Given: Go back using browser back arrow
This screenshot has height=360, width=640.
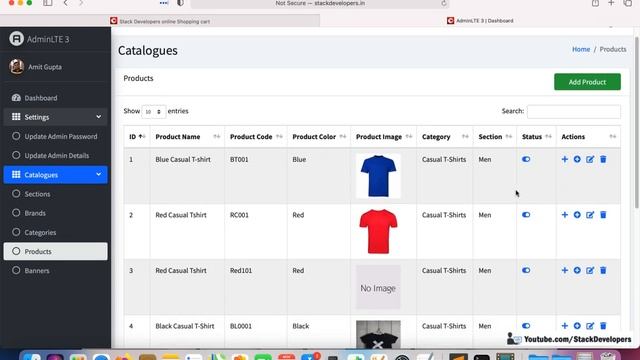Looking at the screenshot, I should coord(65,3).
